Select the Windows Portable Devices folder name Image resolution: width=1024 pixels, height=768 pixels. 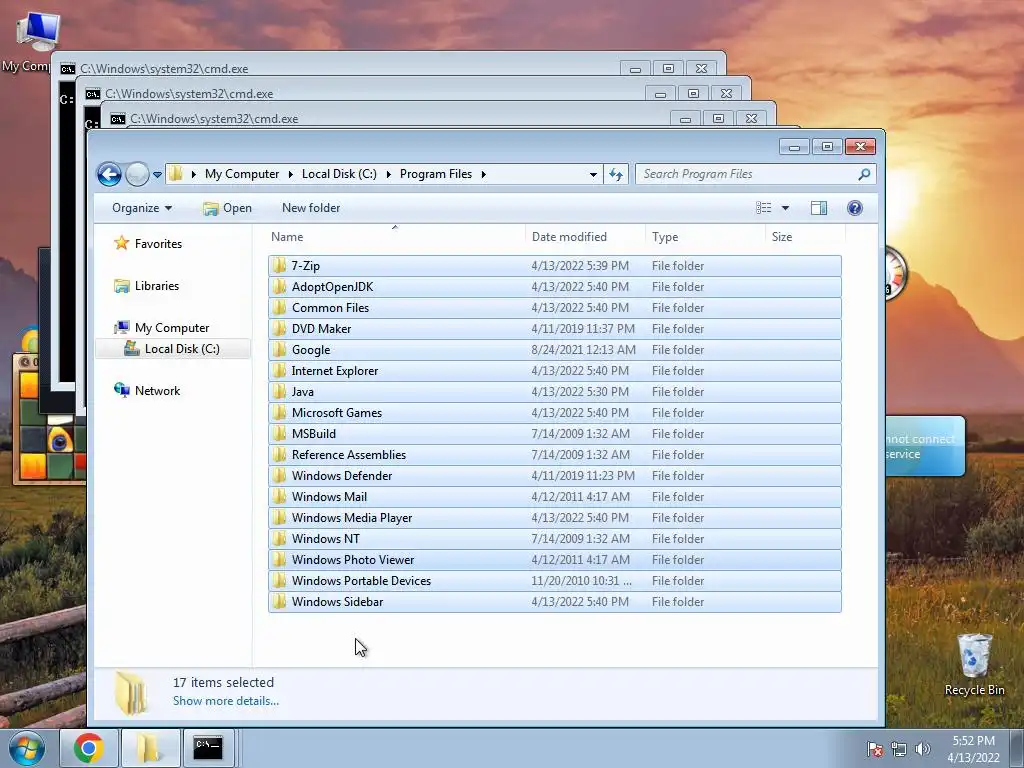(x=361, y=581)
